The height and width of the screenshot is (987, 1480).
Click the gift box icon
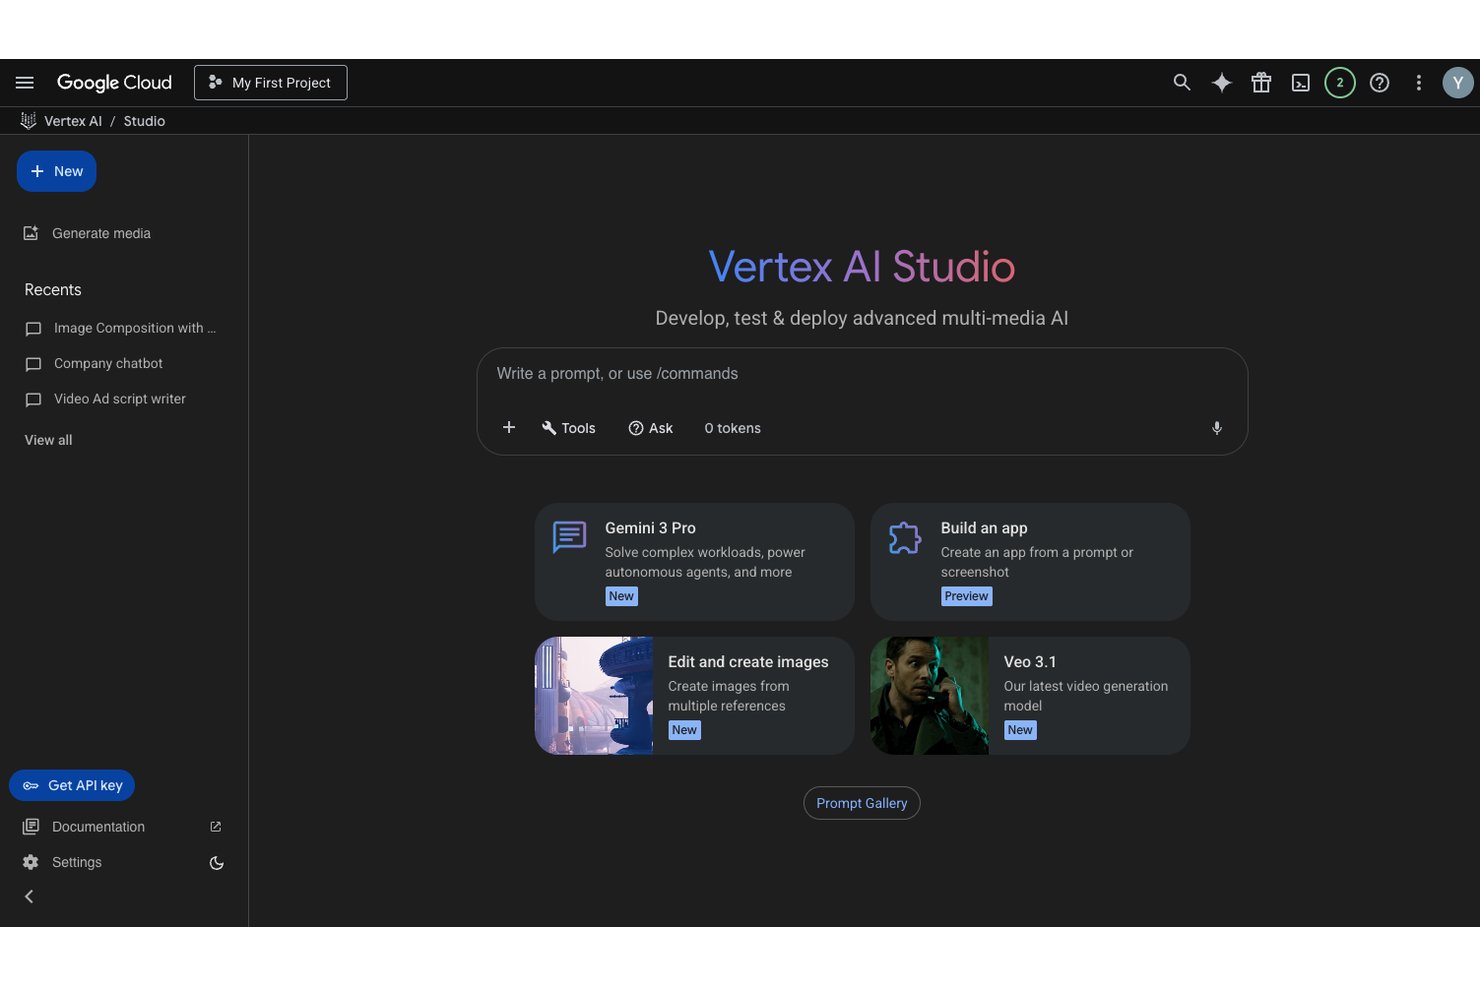[x=1261, y=83]
